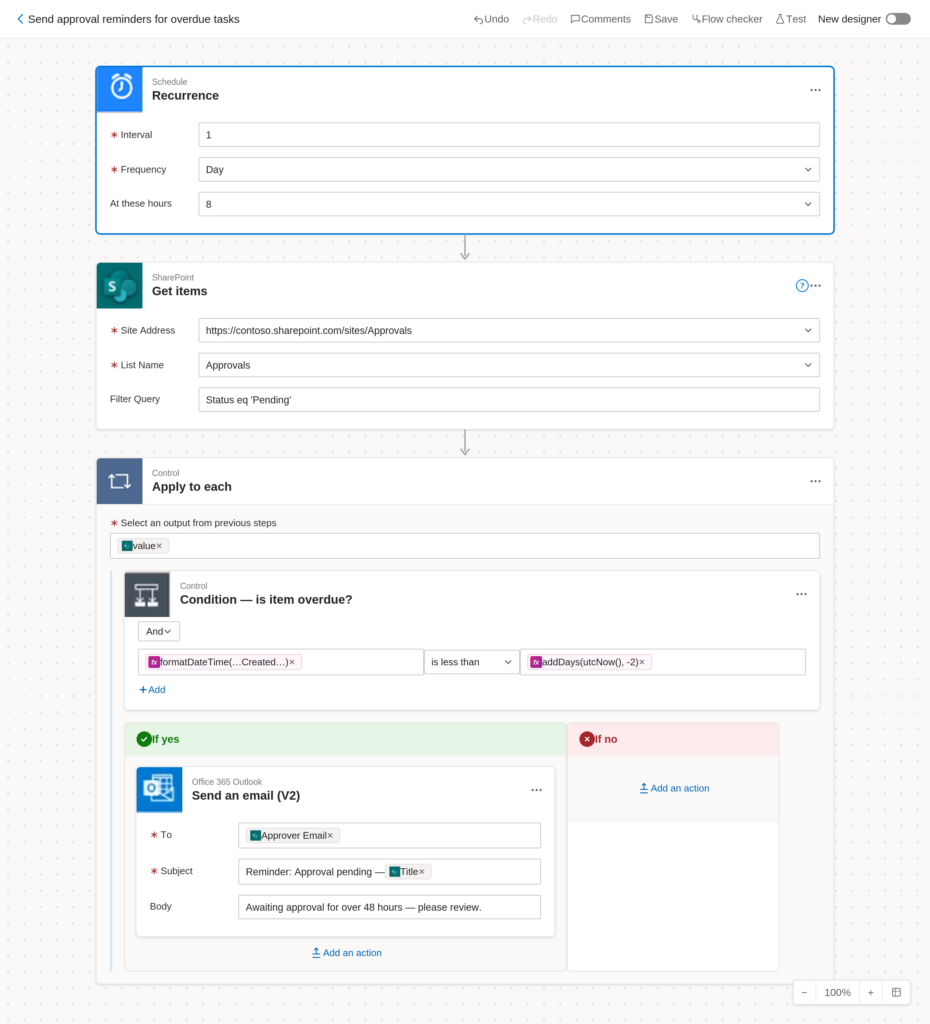
Task: Expand the Frequency dropdown
Action: (x=808, y=169)
